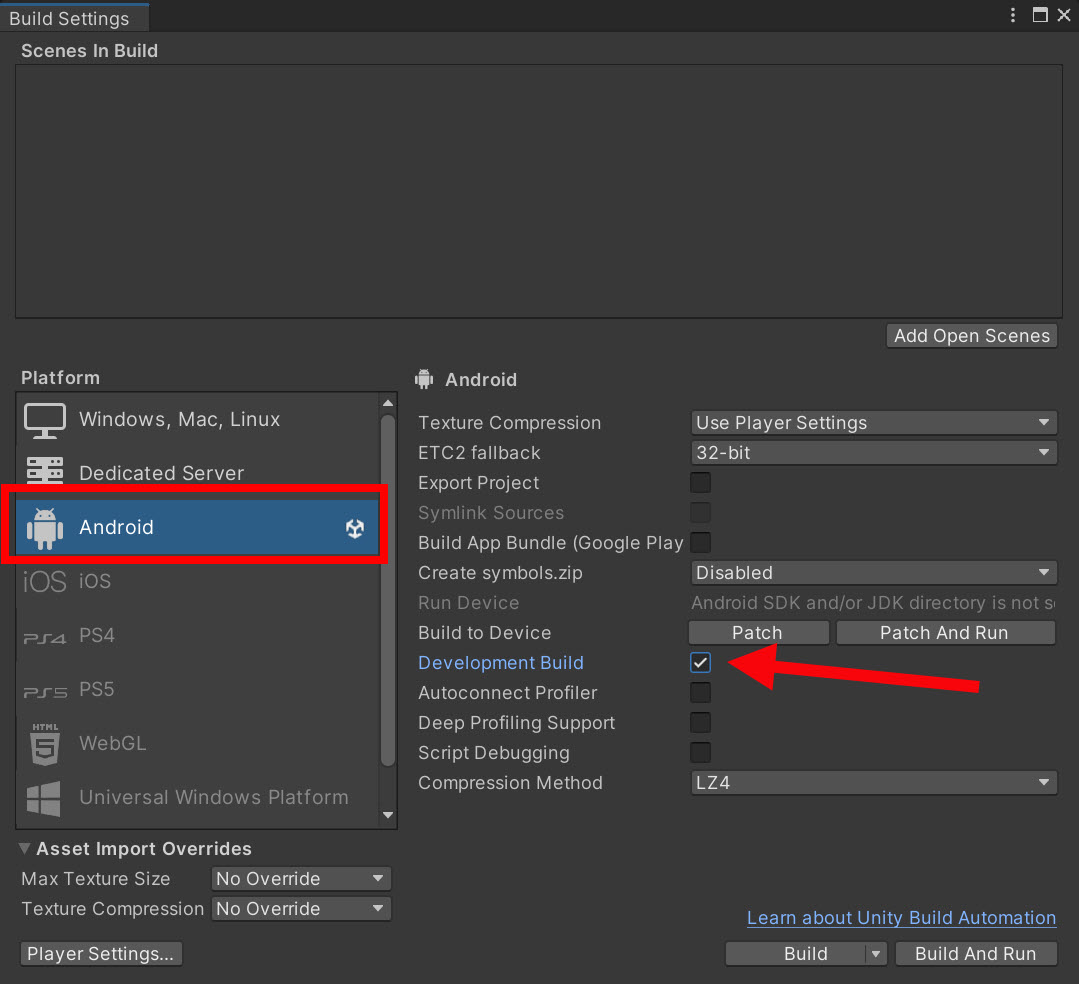
Task: Select the iOS platform row
Action: click(197, 581)
